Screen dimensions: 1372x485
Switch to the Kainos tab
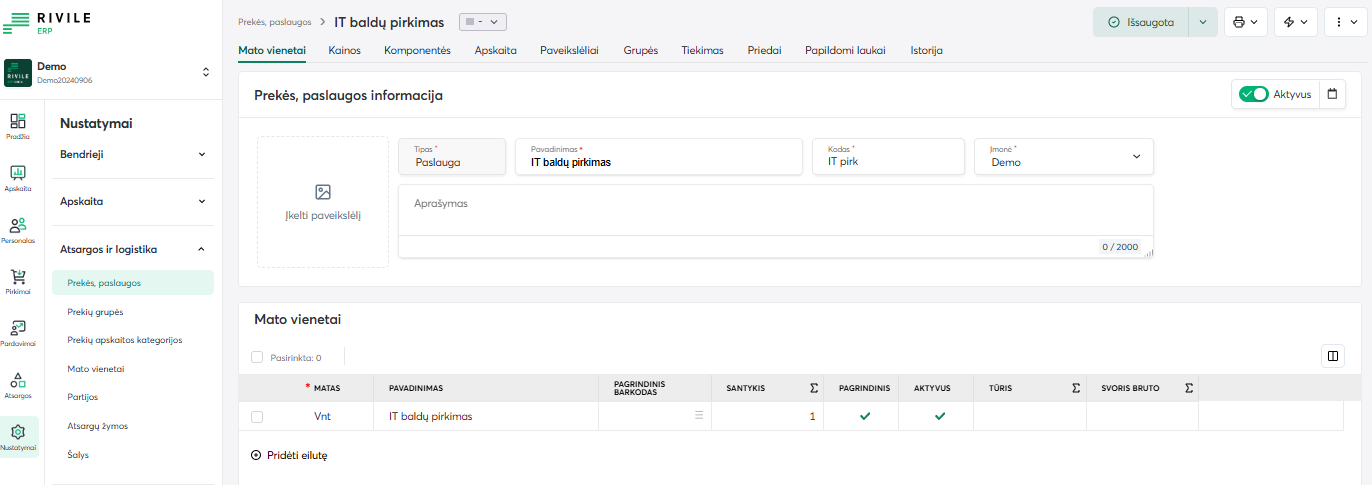coord(344,50)
